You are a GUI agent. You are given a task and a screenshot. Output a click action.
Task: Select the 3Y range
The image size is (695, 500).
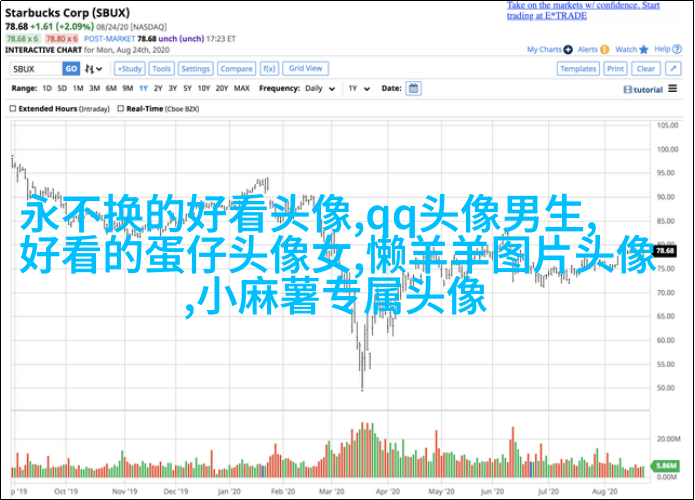[x=173, y=88]
